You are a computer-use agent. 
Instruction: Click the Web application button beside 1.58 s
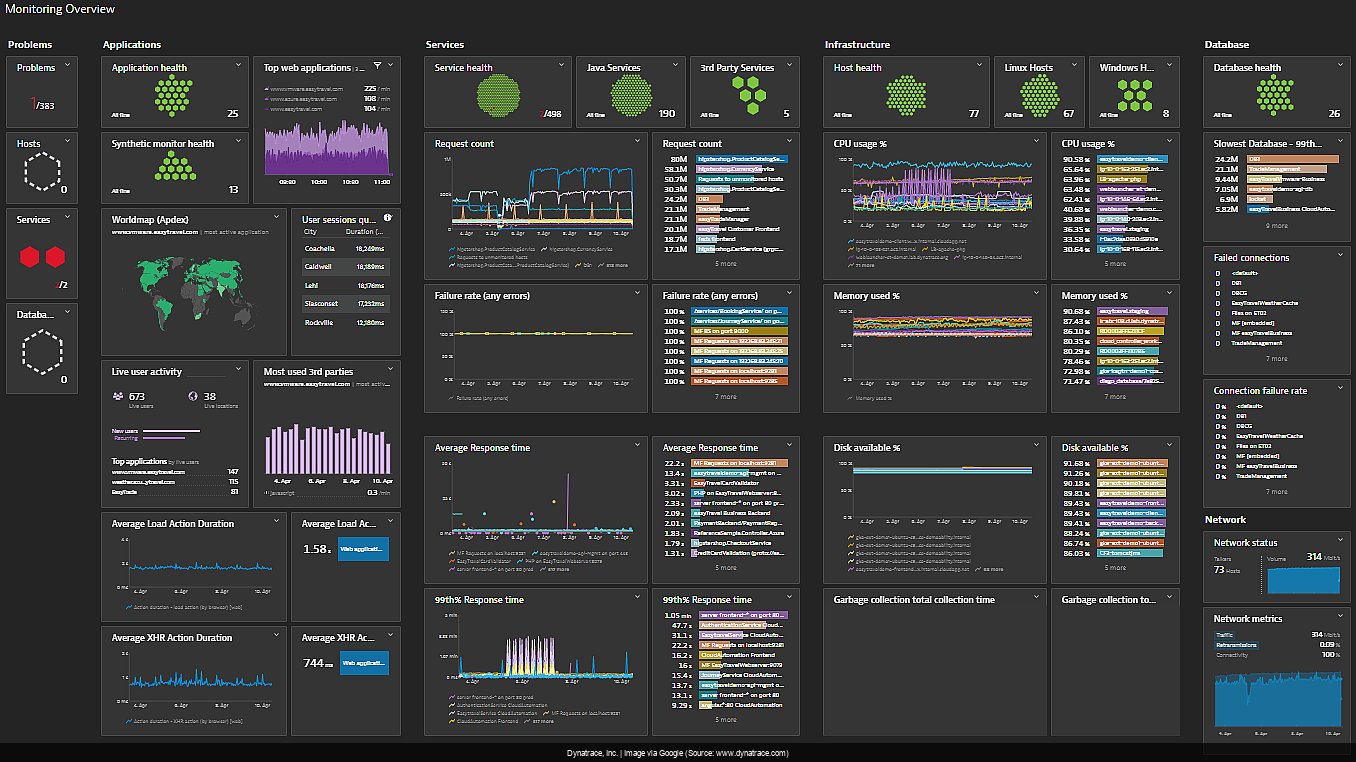pos(363,549)
